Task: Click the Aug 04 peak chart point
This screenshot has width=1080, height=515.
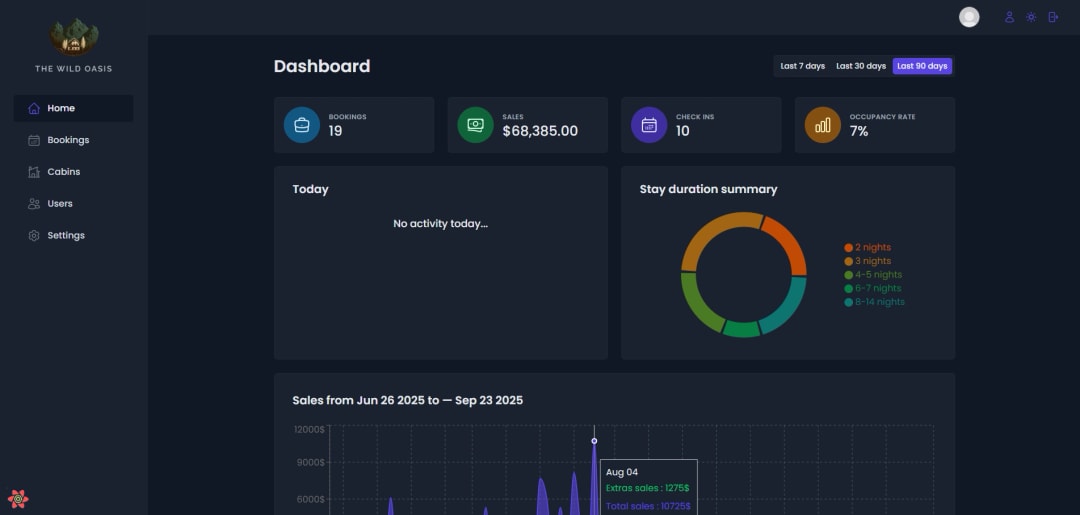Action: [594, 441]
